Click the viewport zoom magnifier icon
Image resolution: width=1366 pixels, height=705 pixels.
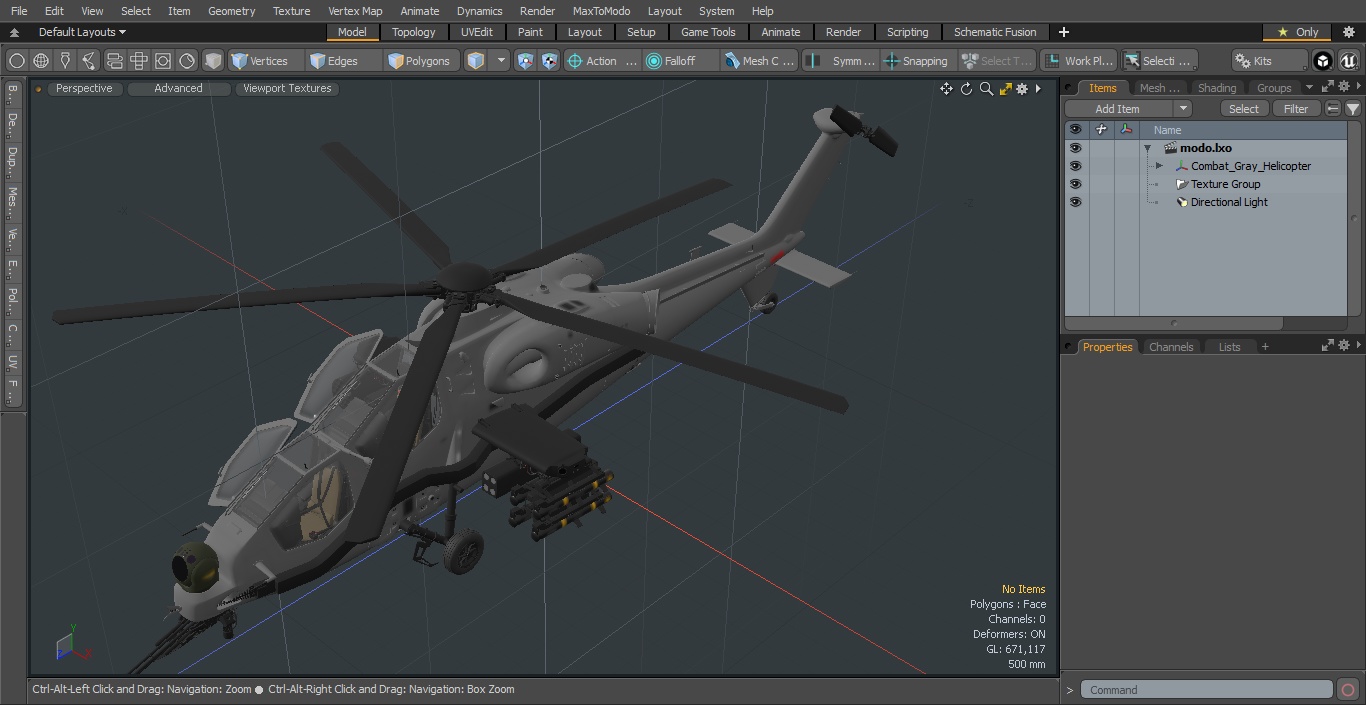click(x=986, y=89)
